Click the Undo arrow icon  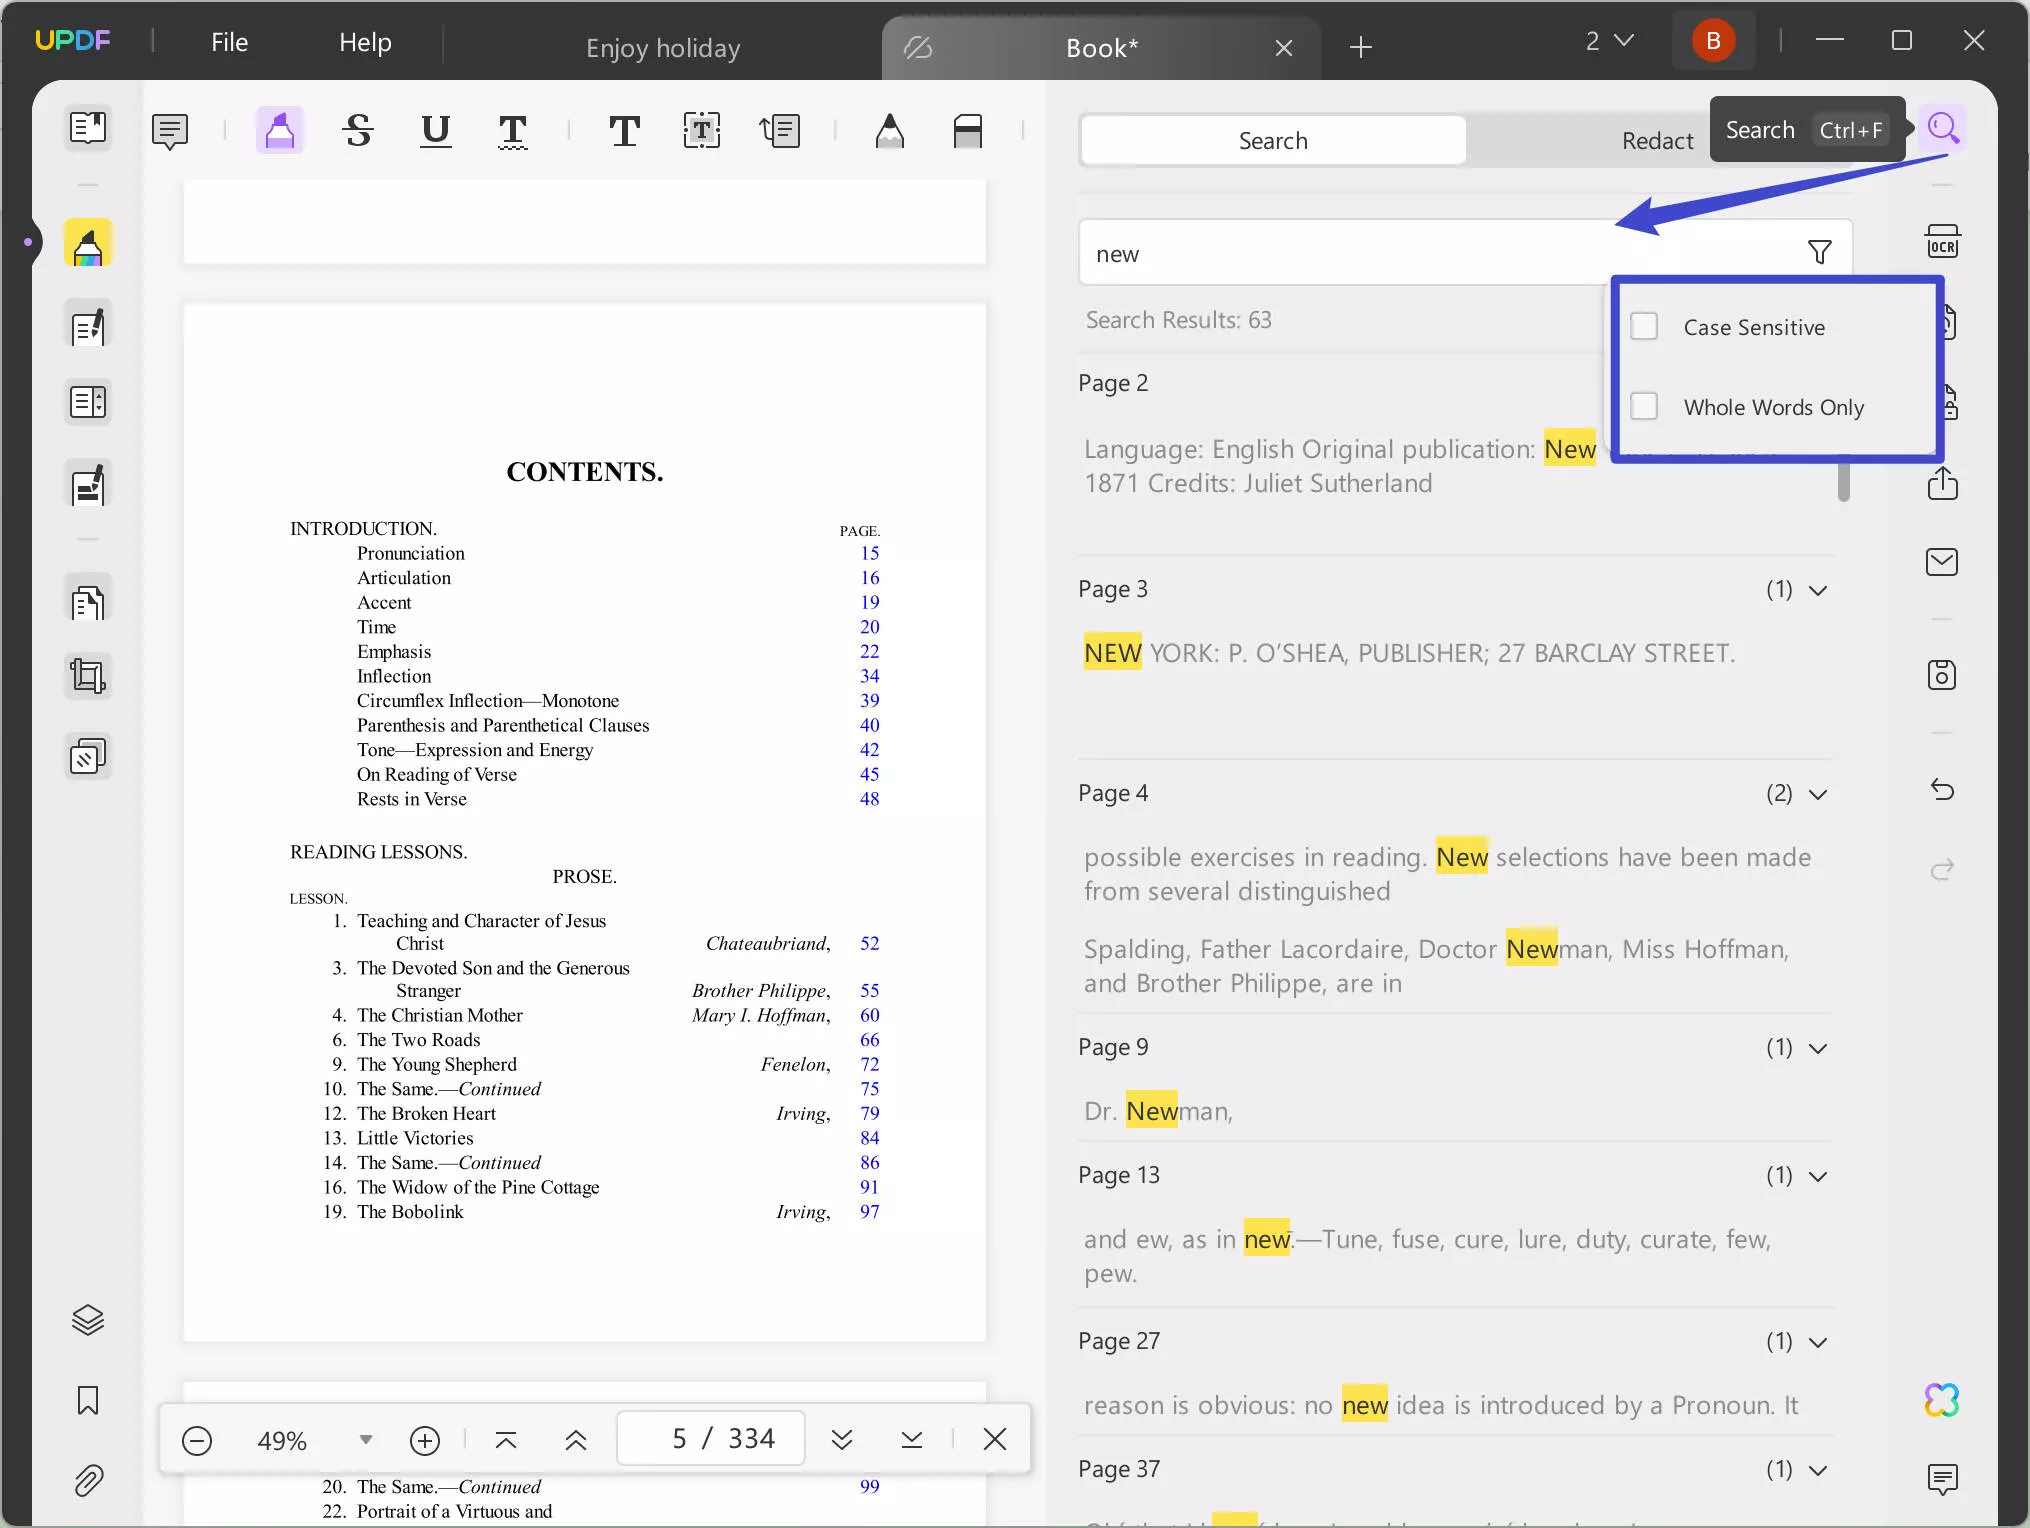[1942, 790]
